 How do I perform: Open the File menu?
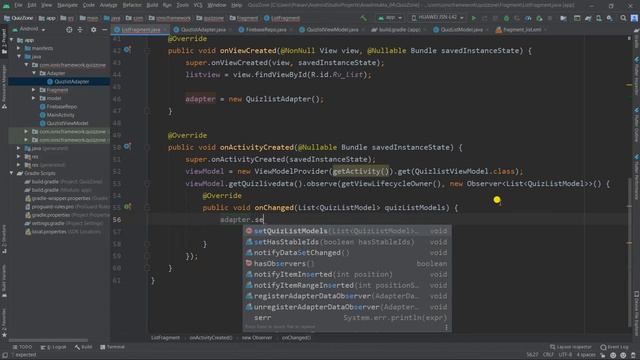tap(18, 5)
